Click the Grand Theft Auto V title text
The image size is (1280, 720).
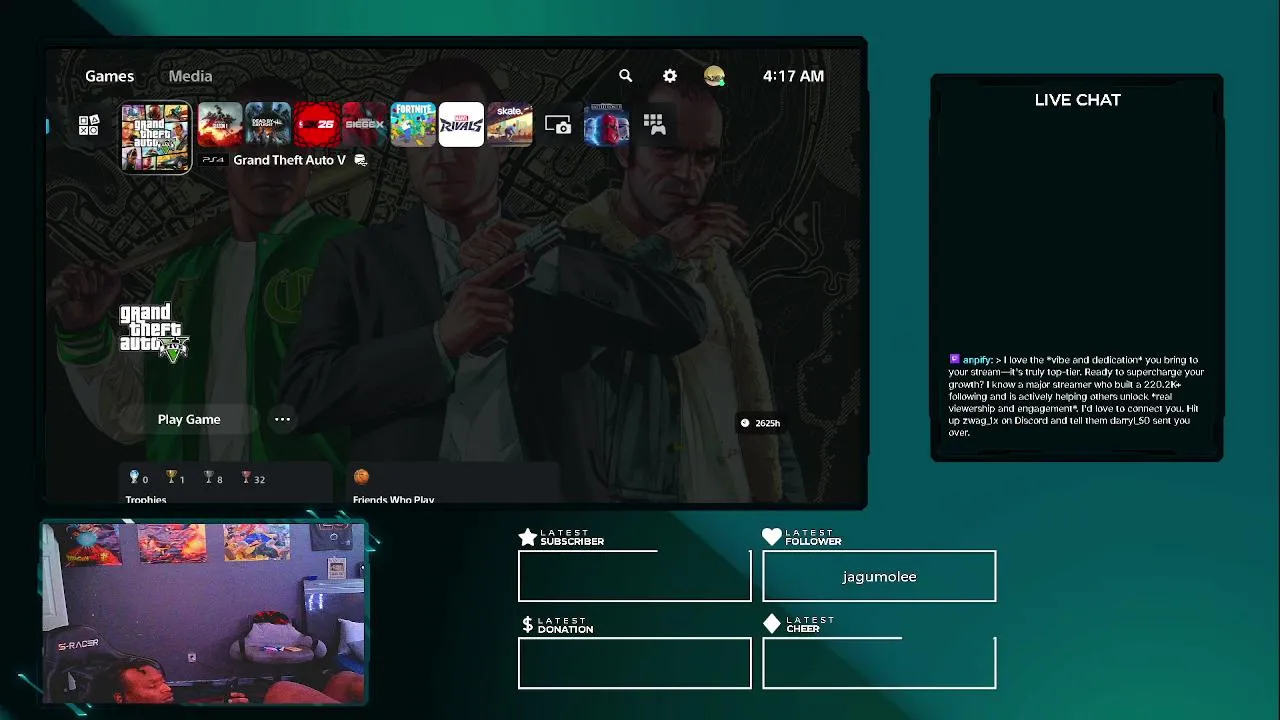pyautogui.click(x=289, y=160)
